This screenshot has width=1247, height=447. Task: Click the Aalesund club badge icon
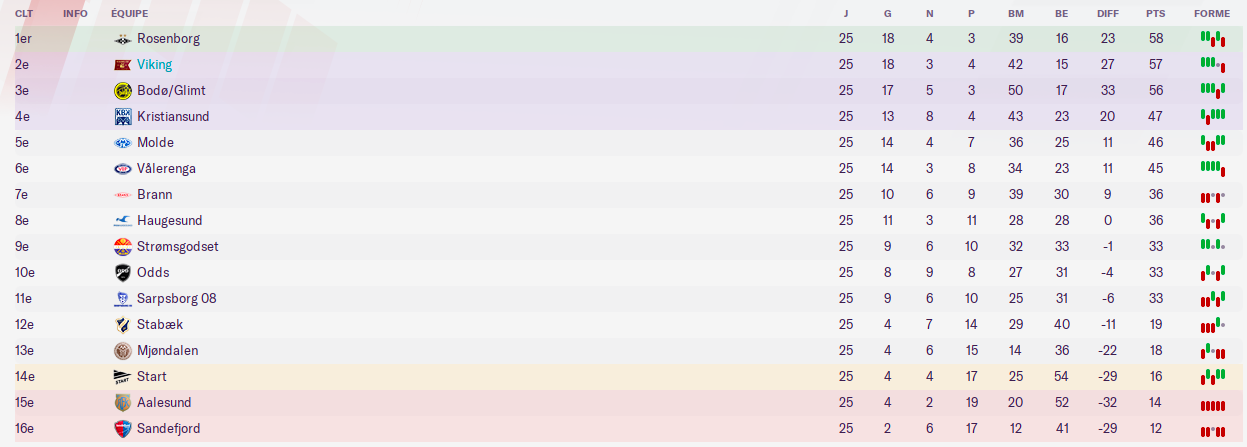click(123, 403)
